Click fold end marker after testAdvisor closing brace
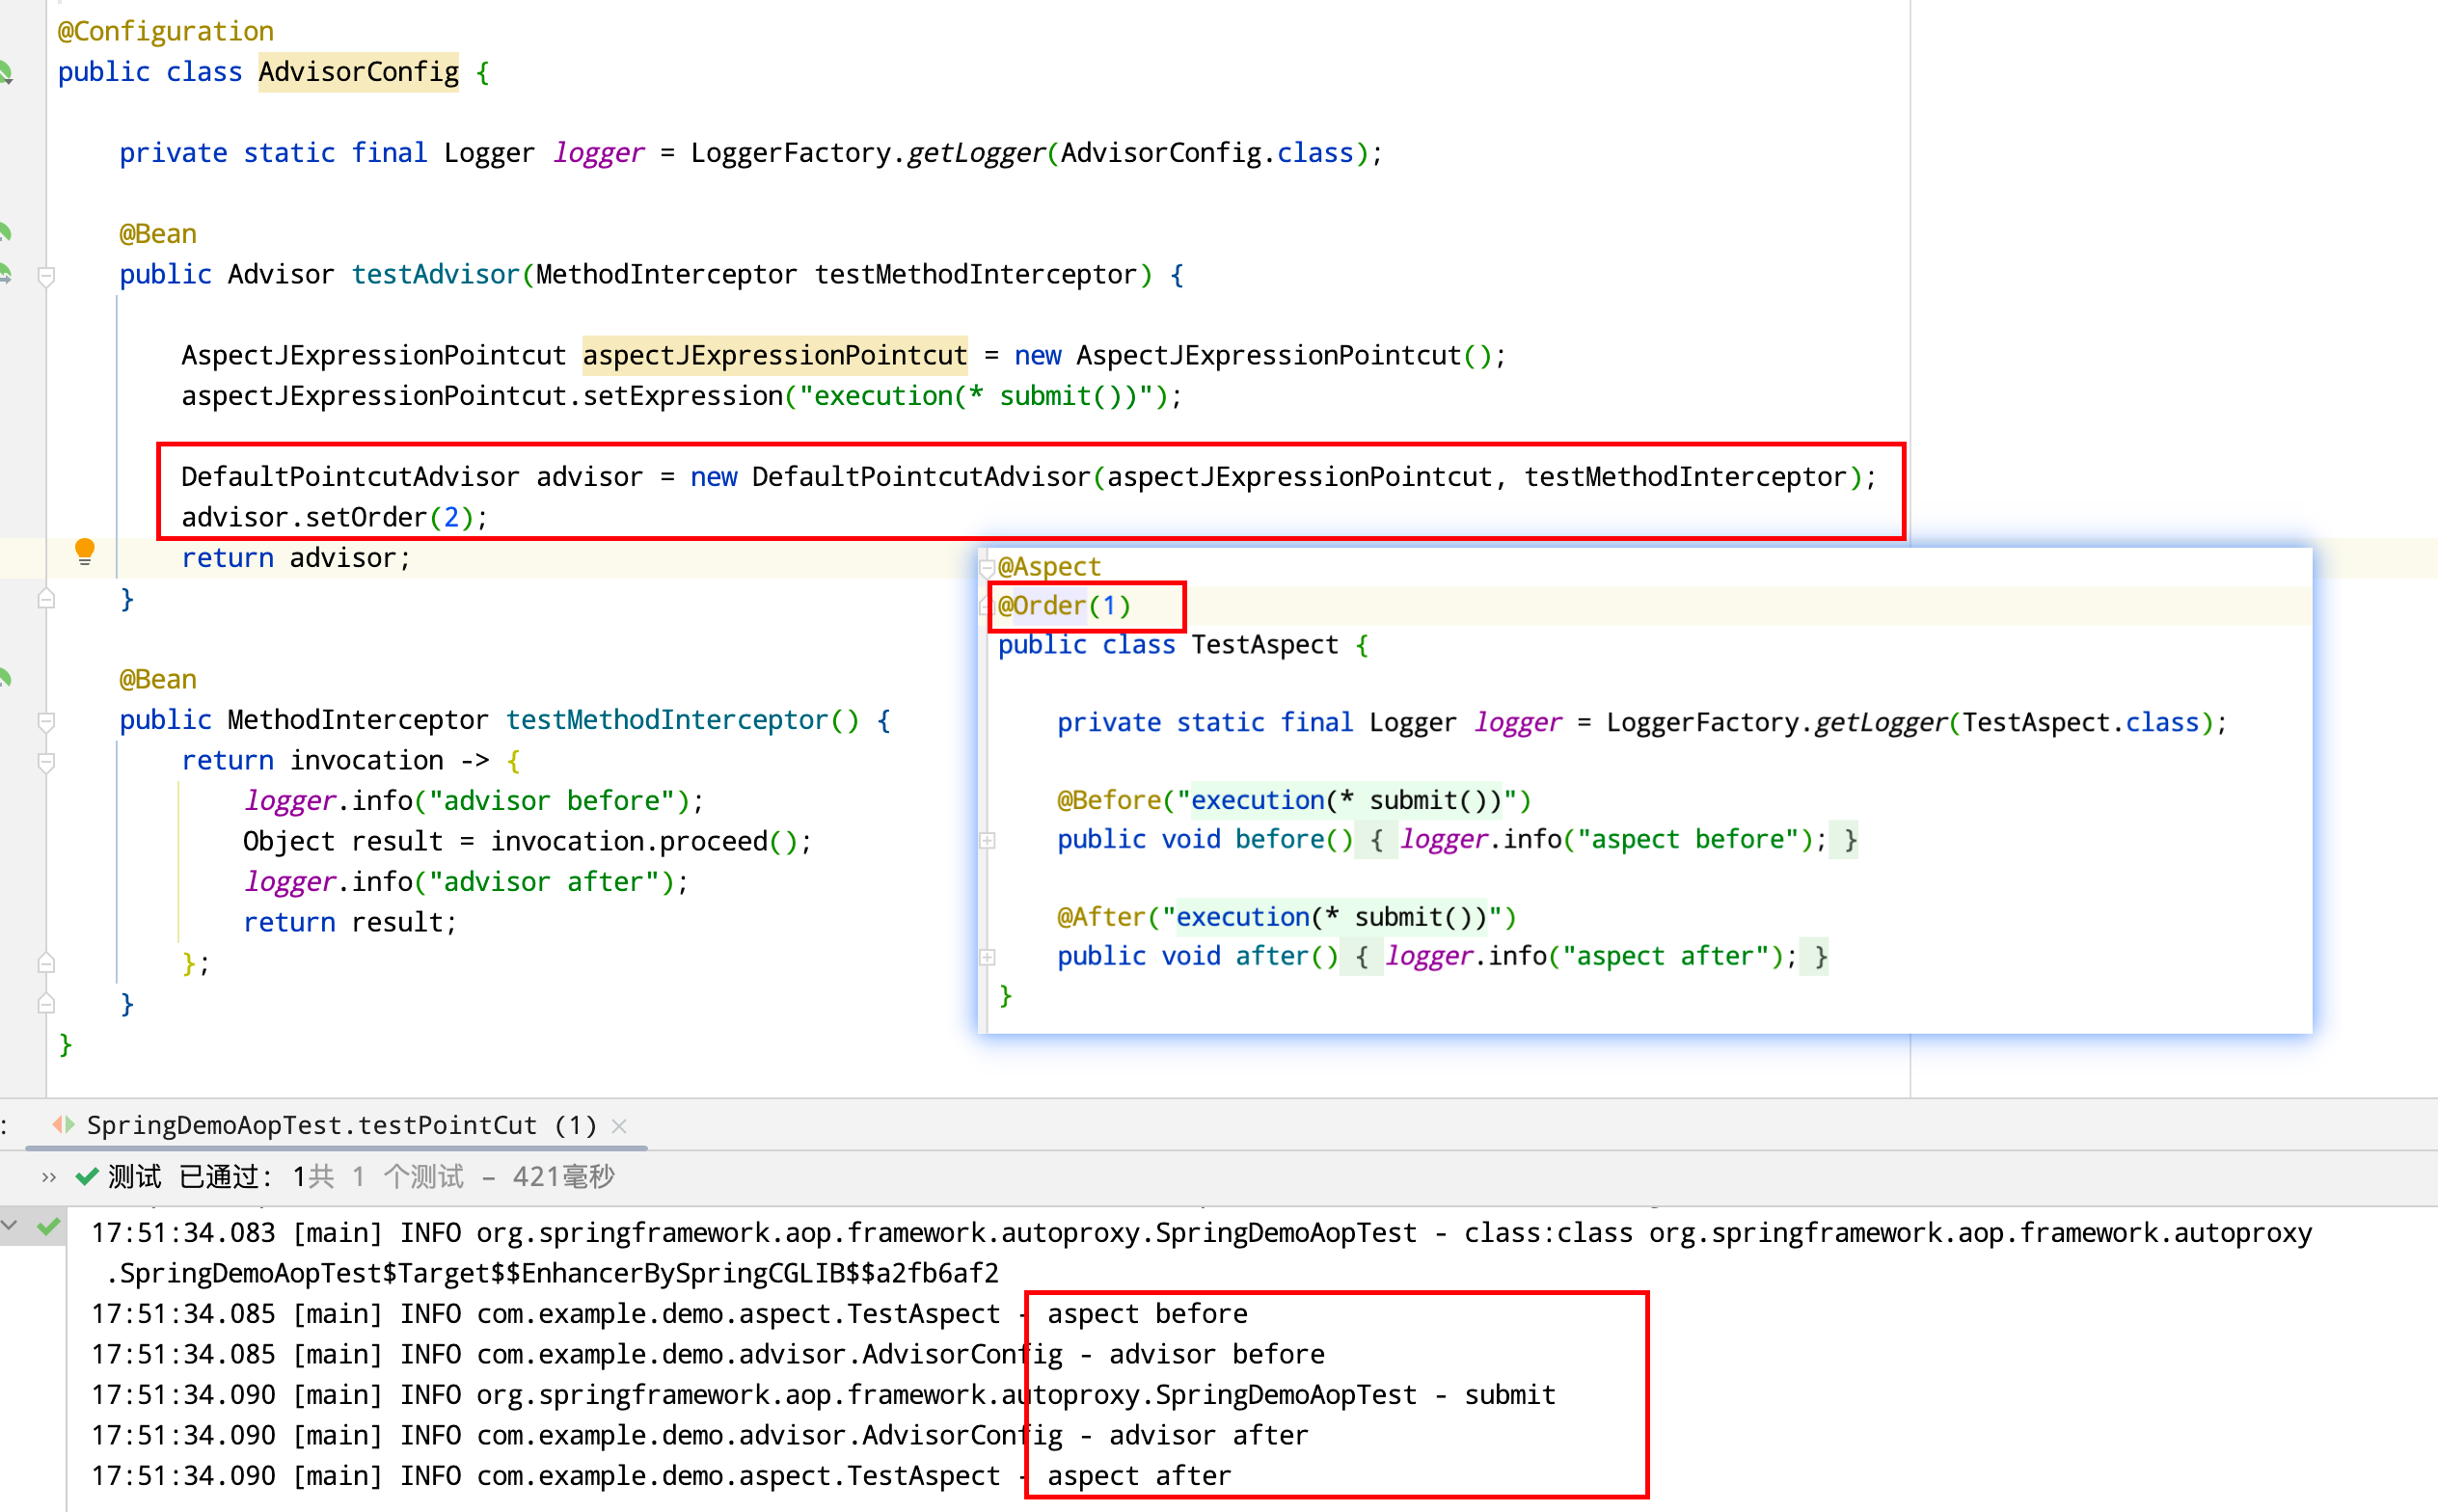The height and width of the screenshot is (1512, 2438). (x=46, y=599)
